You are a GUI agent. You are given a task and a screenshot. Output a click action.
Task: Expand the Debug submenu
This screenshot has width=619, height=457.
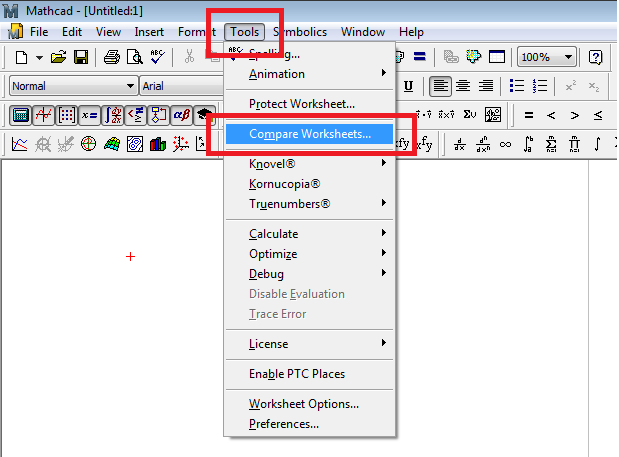[x=310, y=274]
